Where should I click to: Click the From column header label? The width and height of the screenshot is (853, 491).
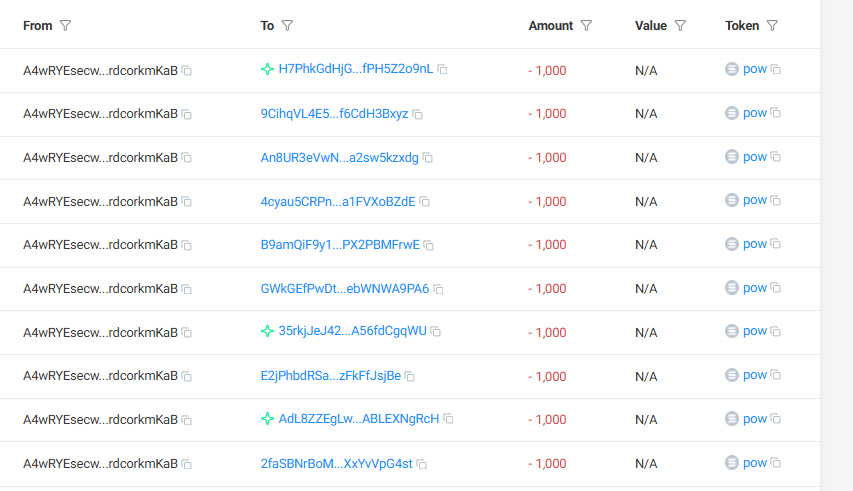click(38, 26)
